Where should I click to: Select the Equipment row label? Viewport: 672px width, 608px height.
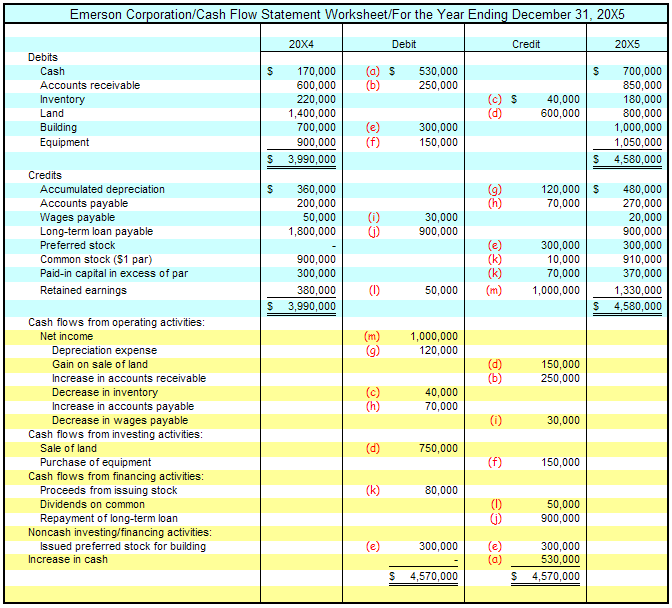(65, 142)
